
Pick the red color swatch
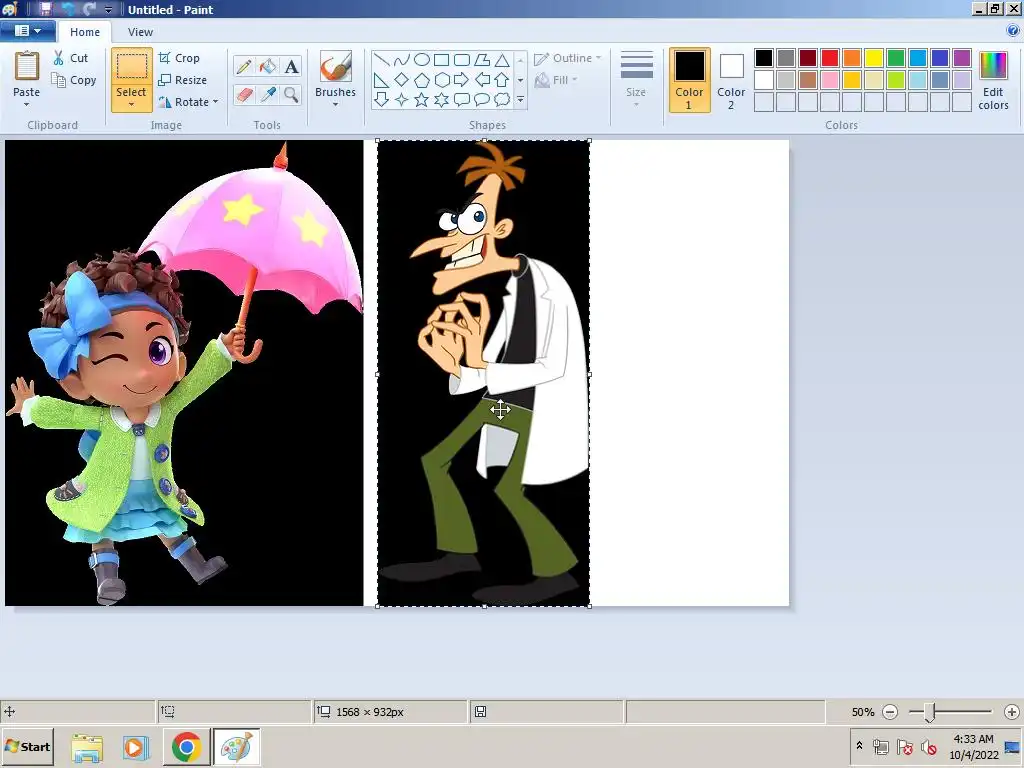click(829, 58)
